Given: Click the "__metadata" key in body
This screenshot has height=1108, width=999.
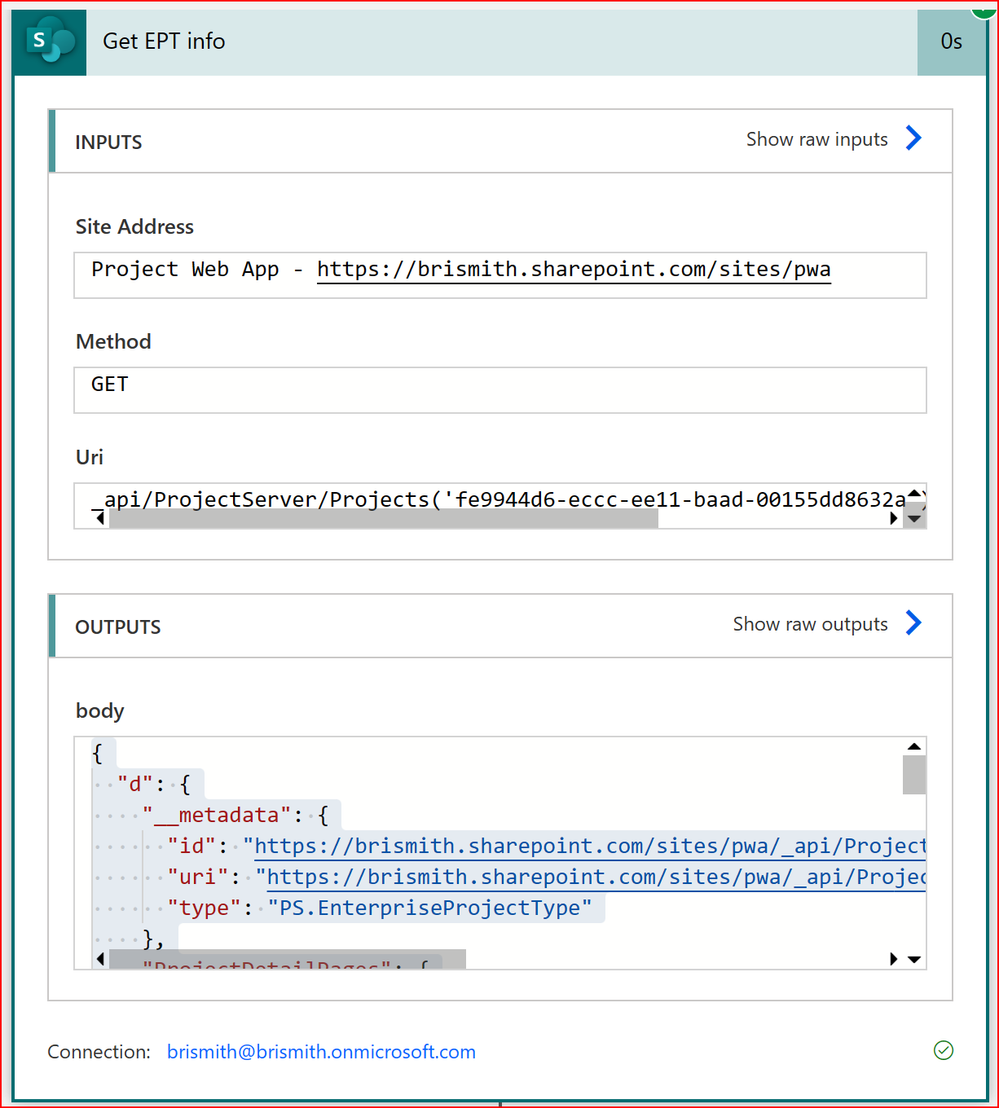Looking at the screenshot, I should pyautogui.click(x=217, y=815).
